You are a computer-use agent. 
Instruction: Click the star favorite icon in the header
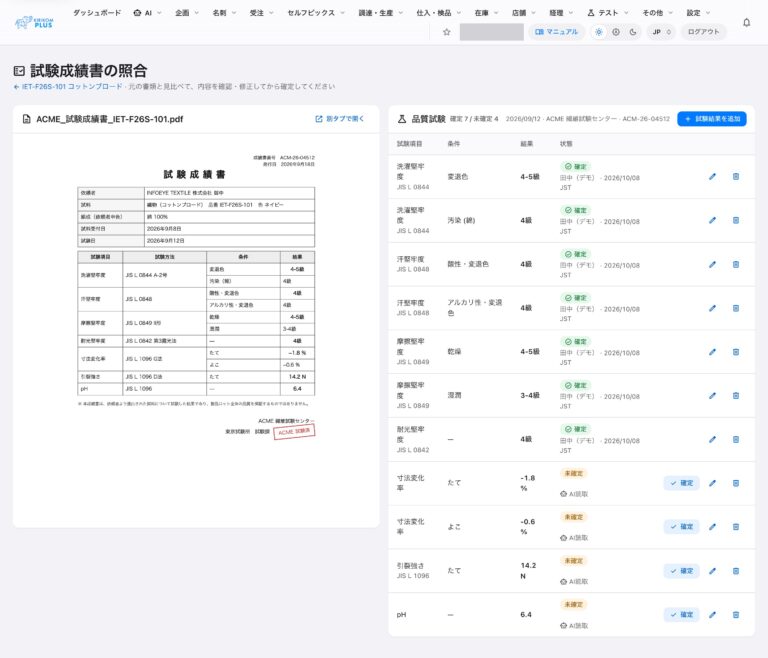pos(446,32)
